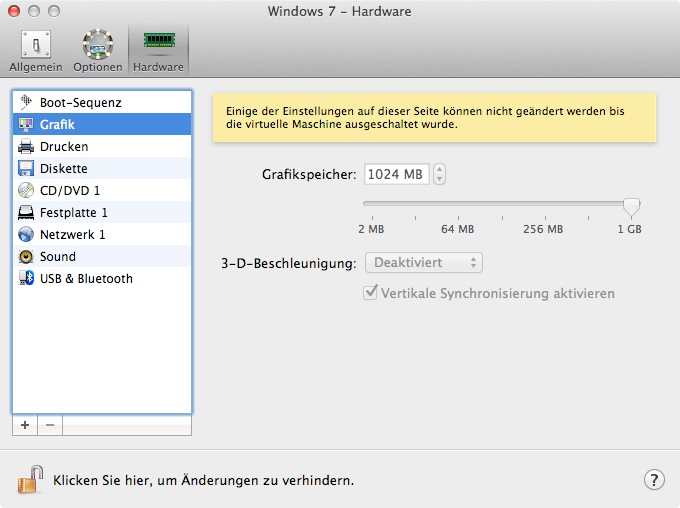Open help with the question mark button

[654, 480]
